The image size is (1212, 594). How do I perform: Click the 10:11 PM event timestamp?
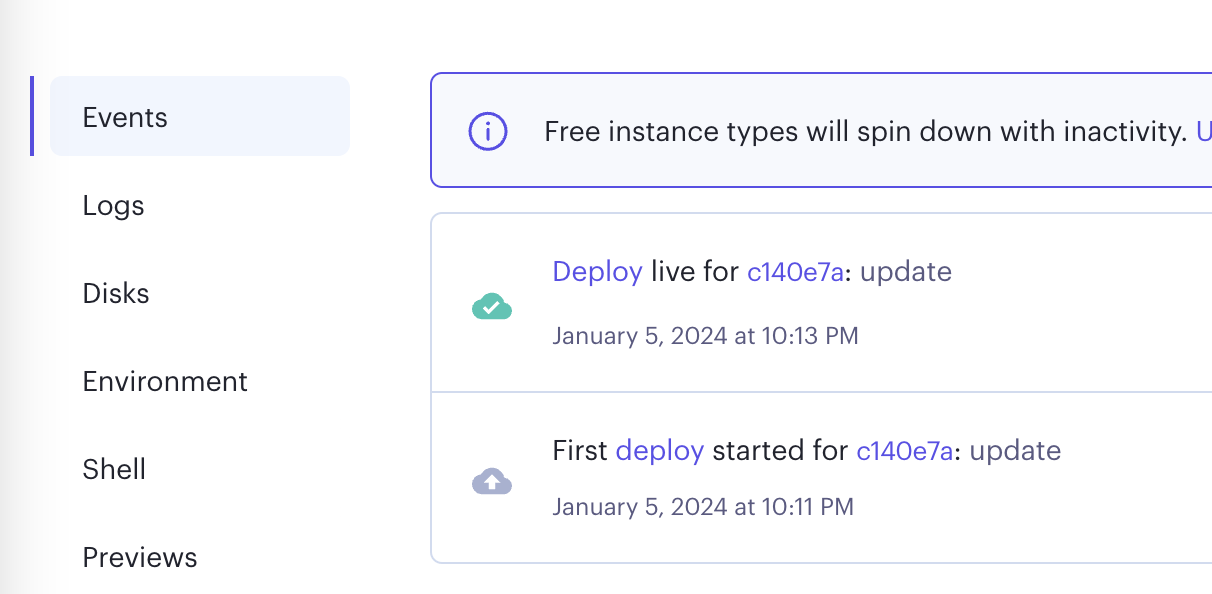tap(703, 507)
